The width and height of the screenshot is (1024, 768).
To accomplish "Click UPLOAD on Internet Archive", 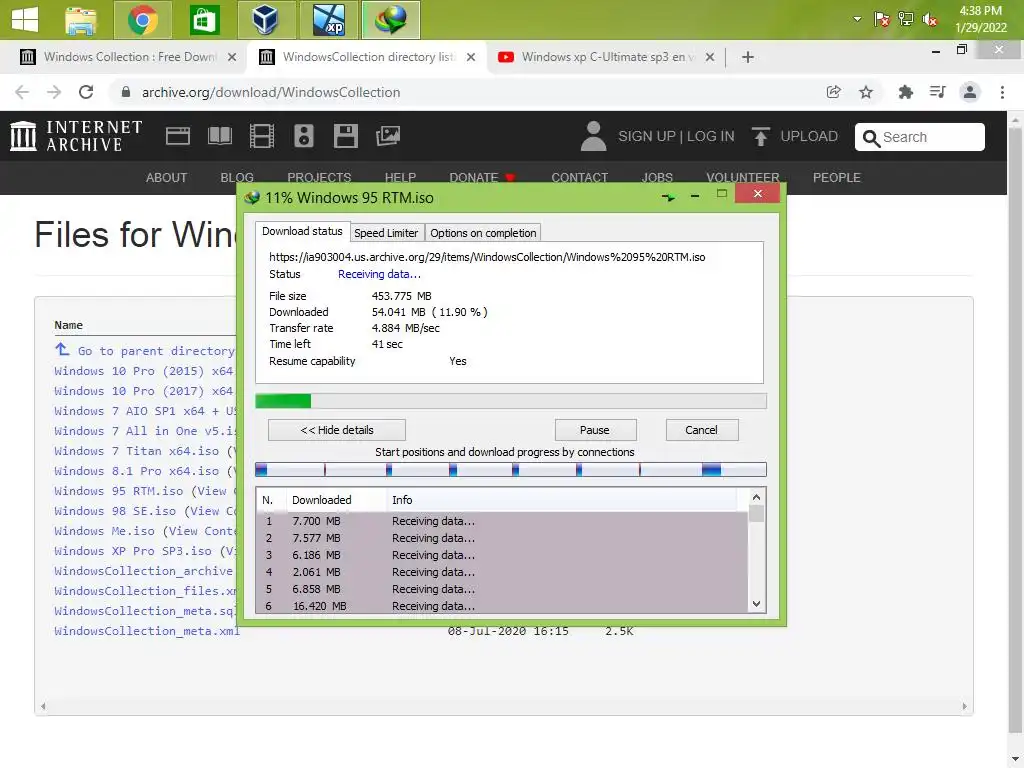I will [x=795, y=136].
